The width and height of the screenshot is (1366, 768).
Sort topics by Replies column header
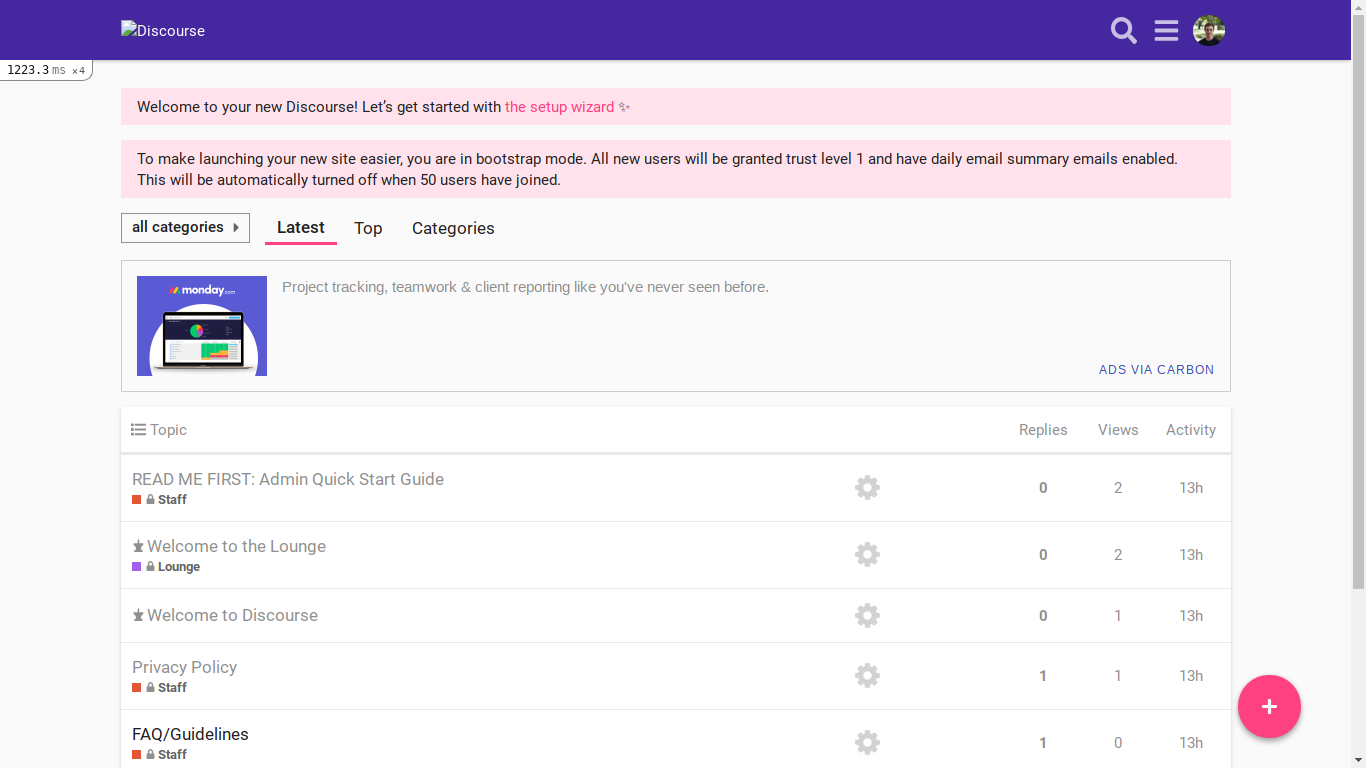1043,430
